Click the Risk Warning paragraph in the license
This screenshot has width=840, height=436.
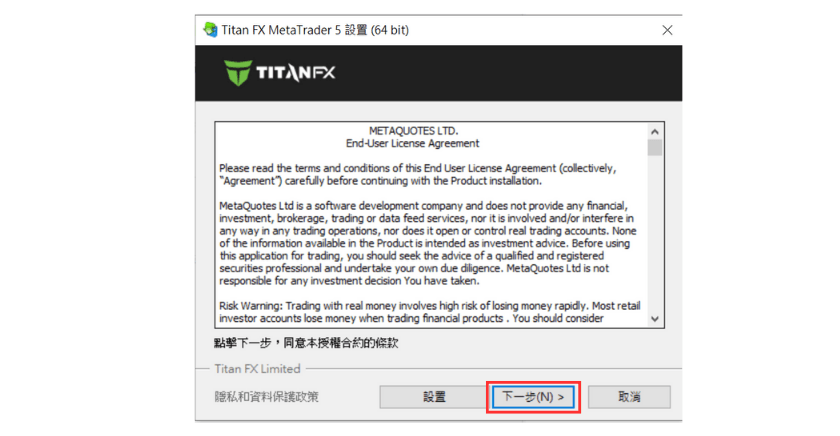(x=430, y=312)
